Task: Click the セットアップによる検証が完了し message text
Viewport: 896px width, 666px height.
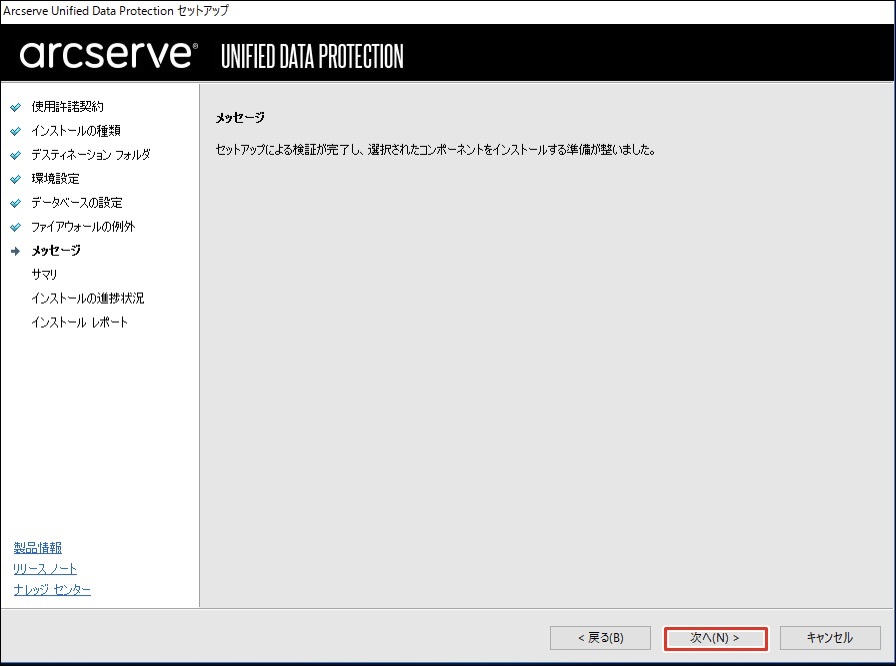Action: point(435,150)
